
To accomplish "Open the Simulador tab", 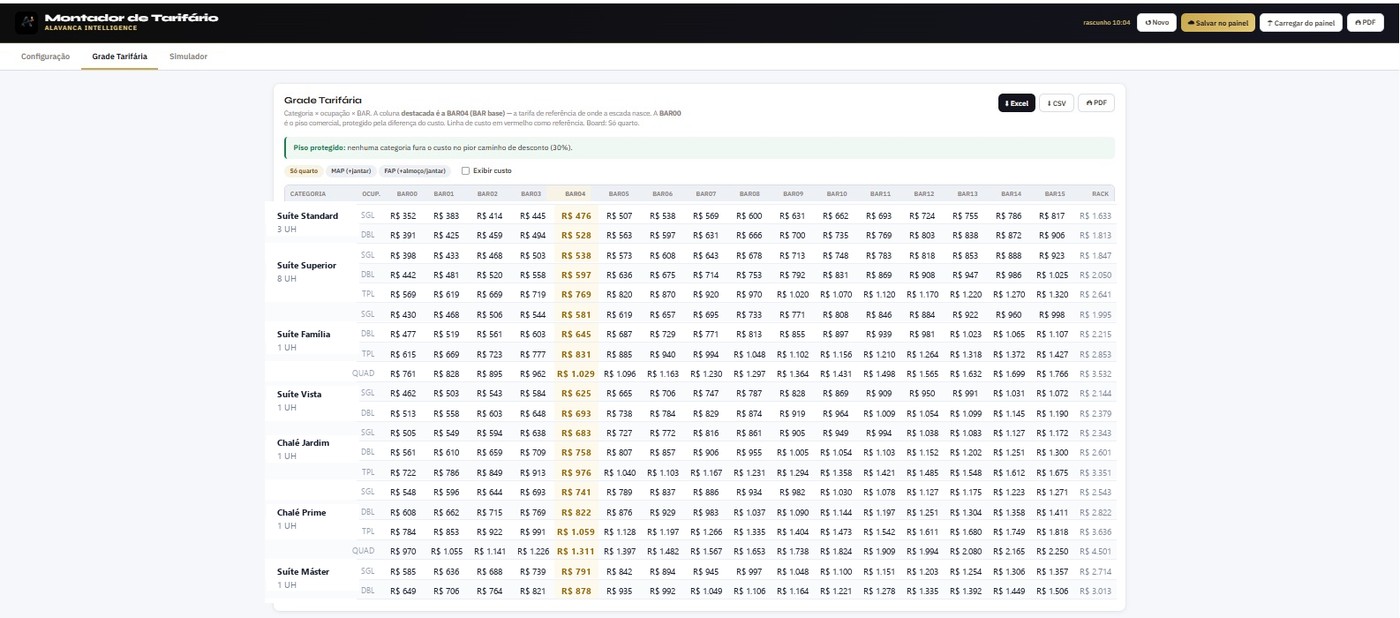I will 189,57.
